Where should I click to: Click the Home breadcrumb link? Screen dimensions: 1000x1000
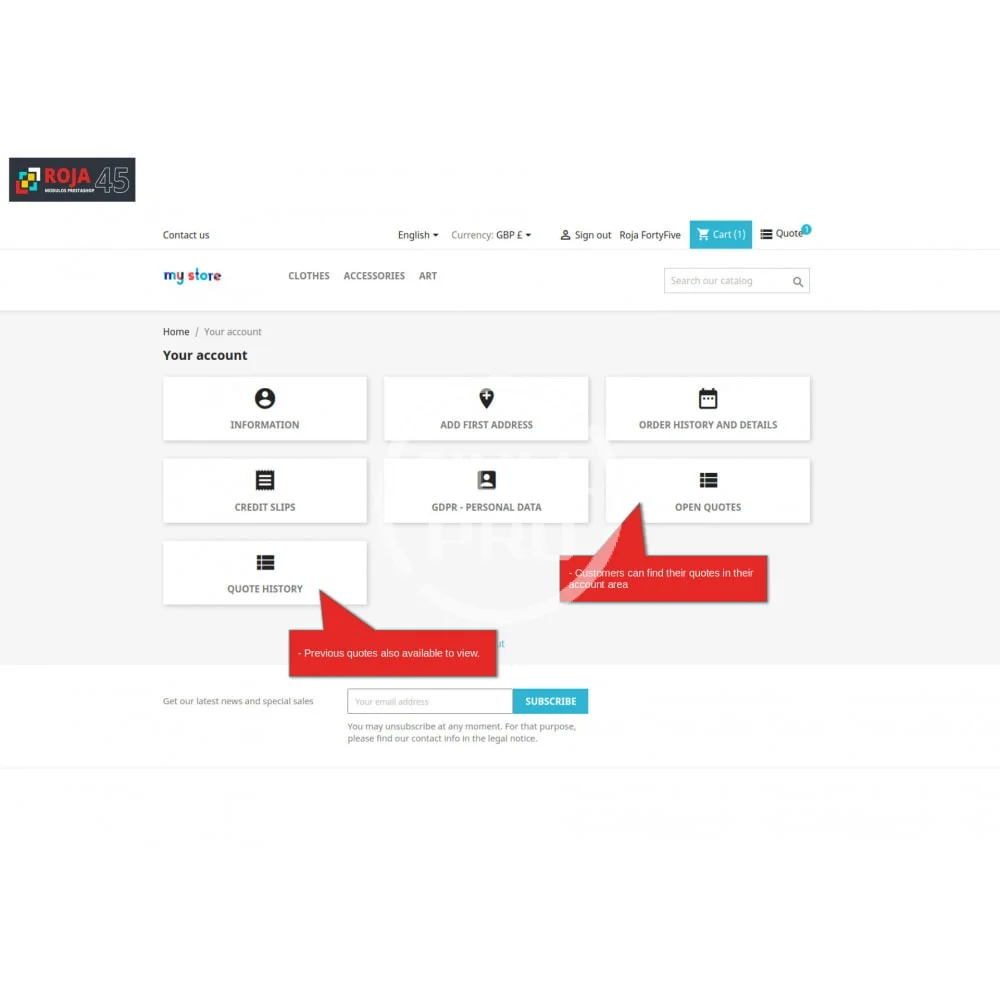tap(176, 332)
